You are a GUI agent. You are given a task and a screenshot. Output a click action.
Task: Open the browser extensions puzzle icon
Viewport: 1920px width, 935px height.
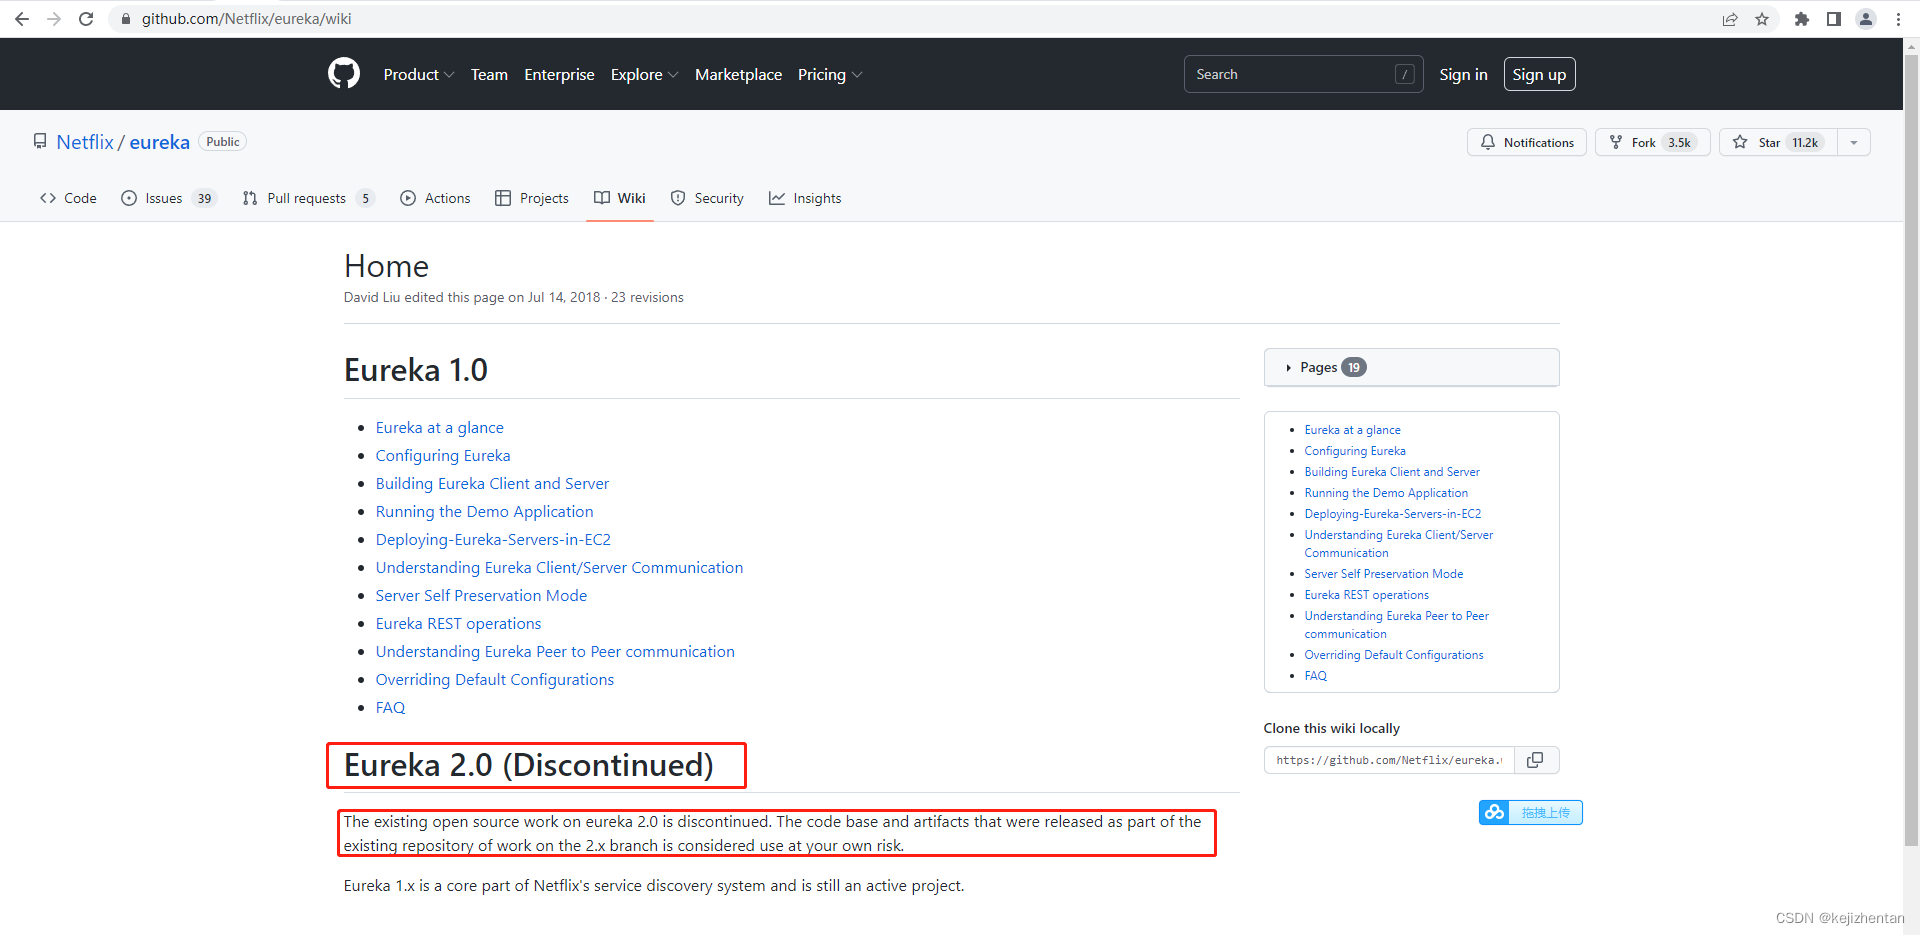1802,19
